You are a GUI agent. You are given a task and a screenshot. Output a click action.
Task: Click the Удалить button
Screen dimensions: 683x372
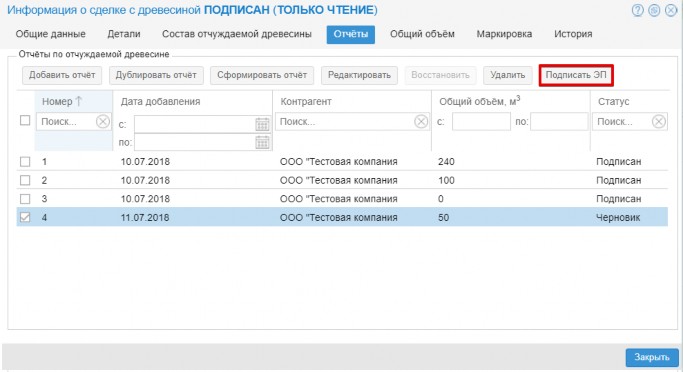507,75
